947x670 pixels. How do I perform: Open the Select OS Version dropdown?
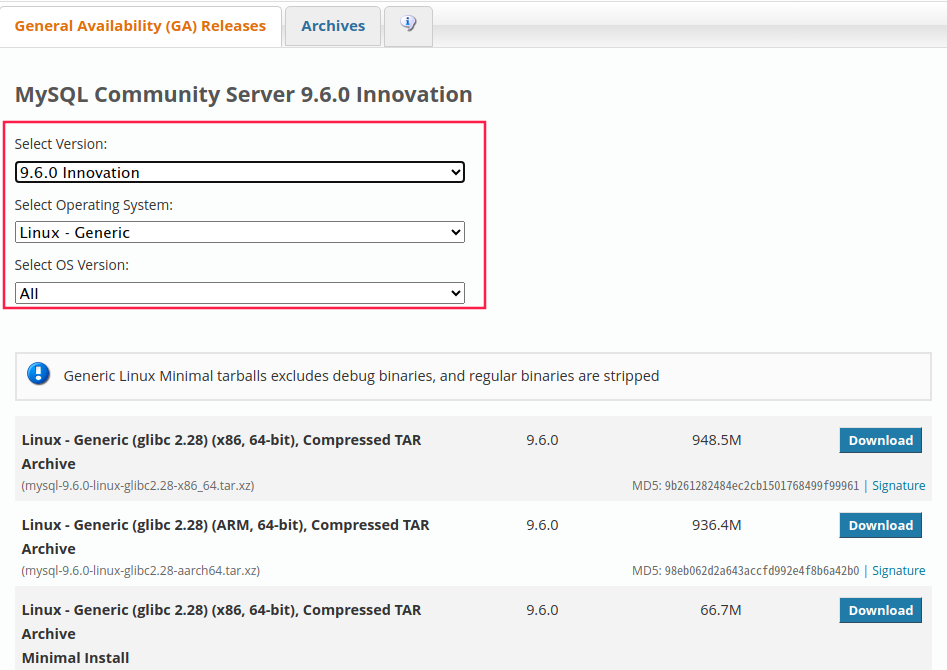coord(240,294)
